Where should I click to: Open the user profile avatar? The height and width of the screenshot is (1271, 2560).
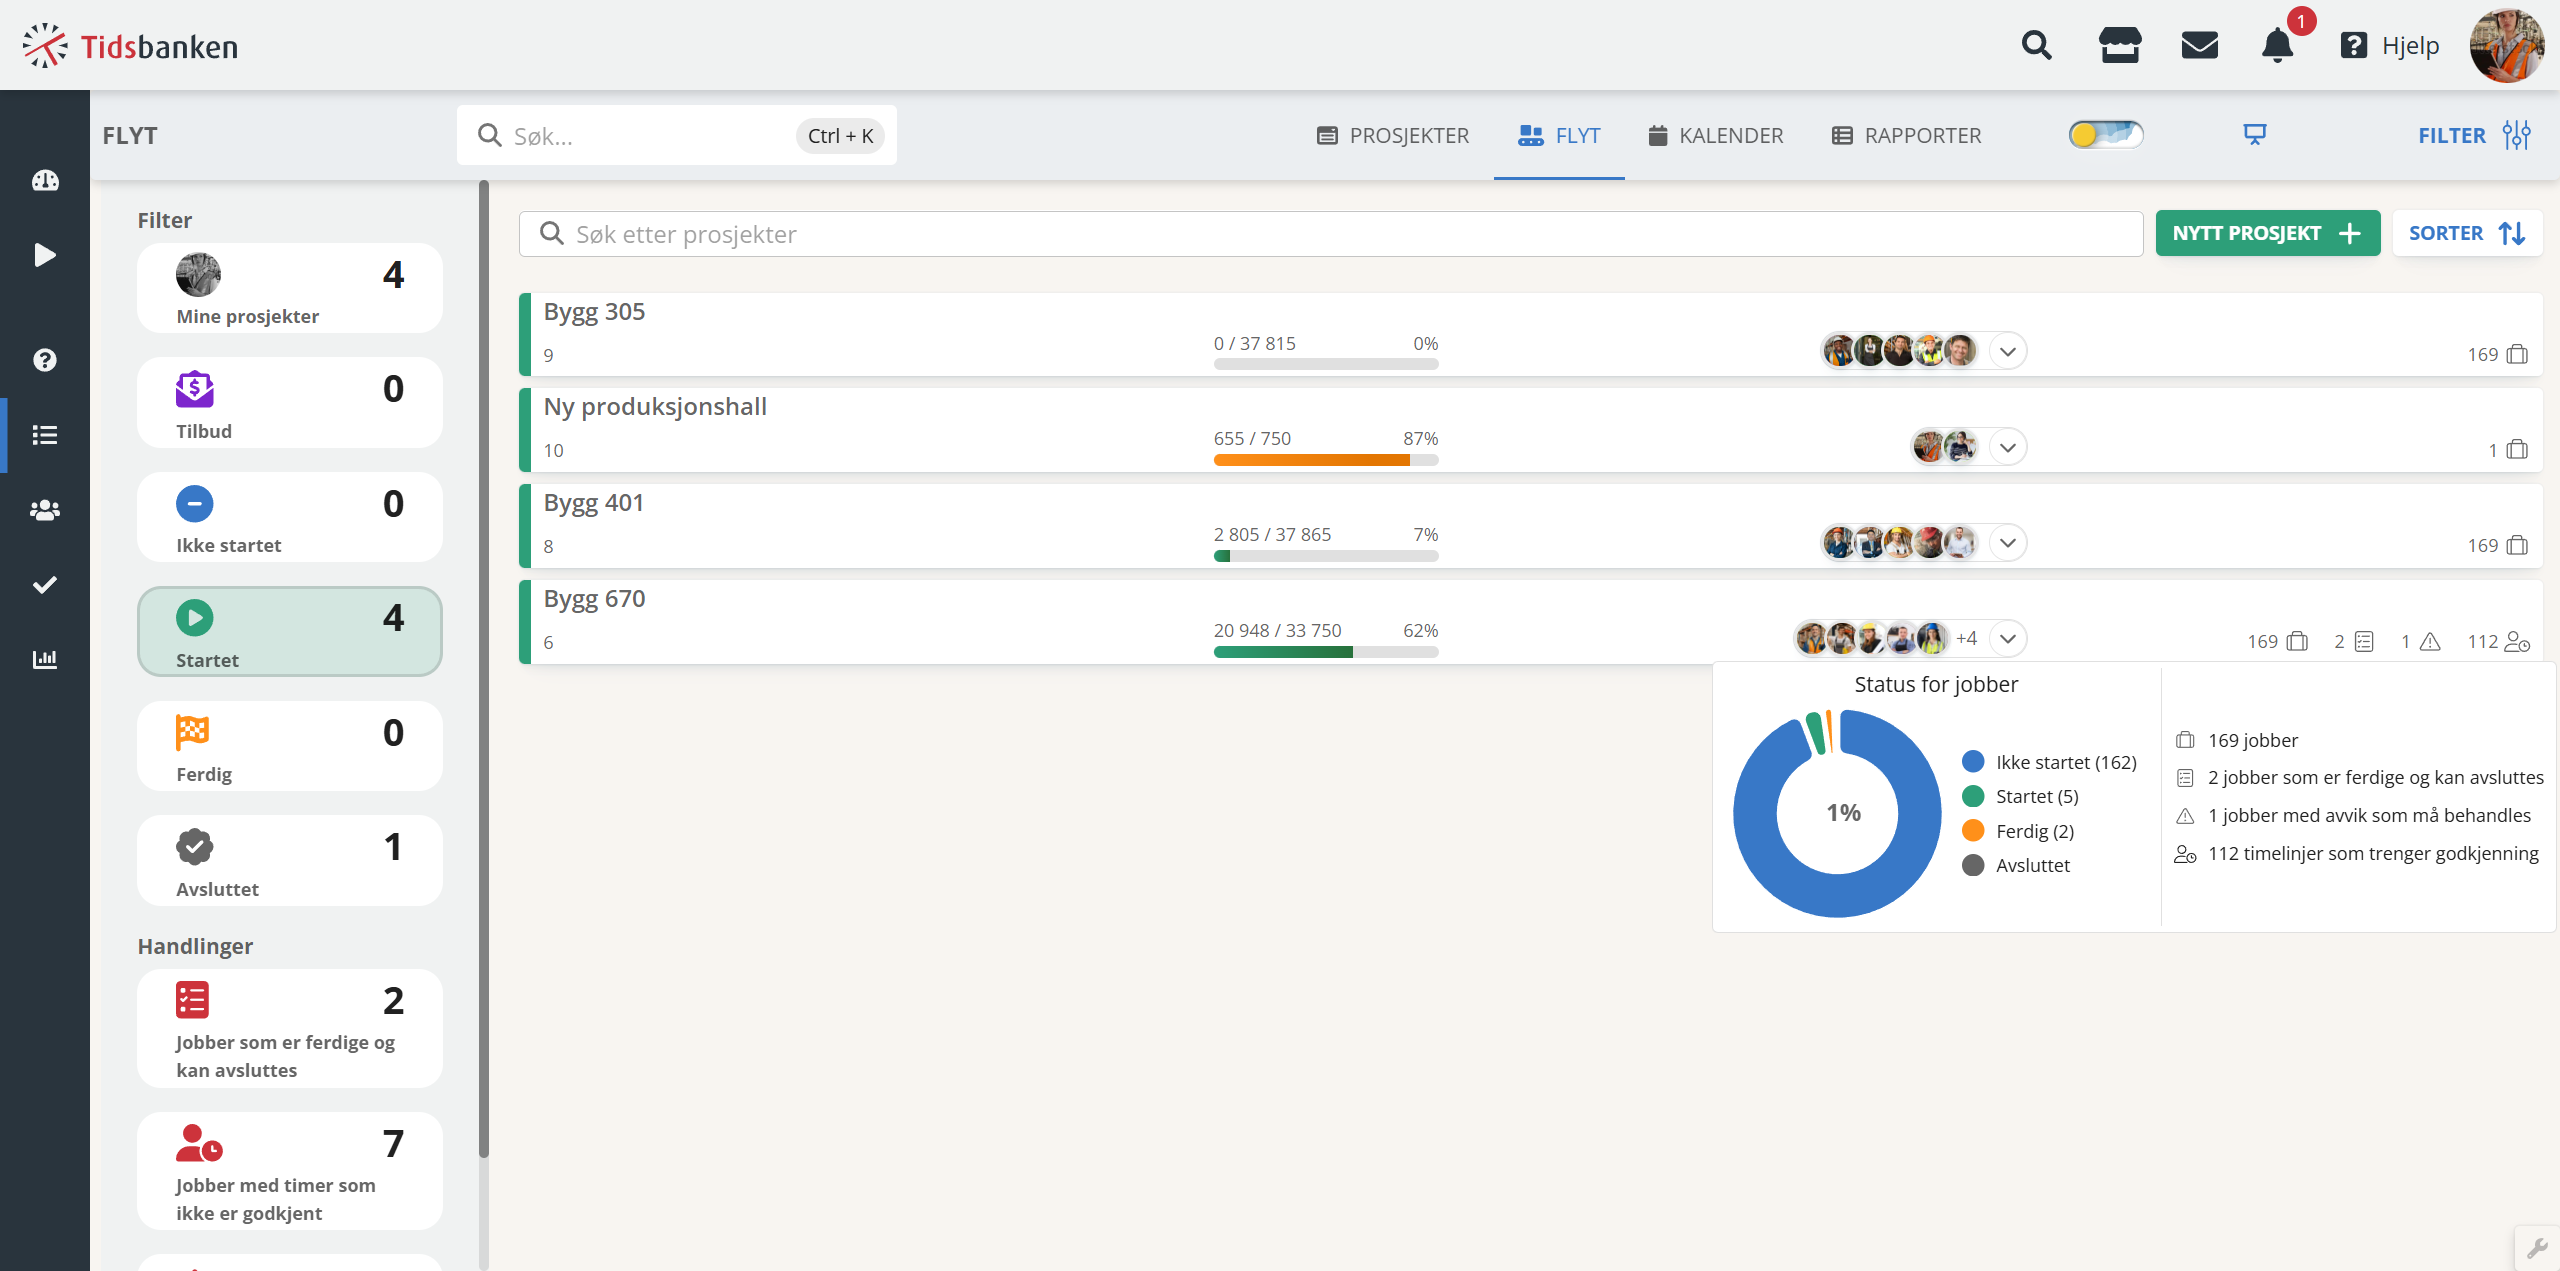click(2506, 46)
